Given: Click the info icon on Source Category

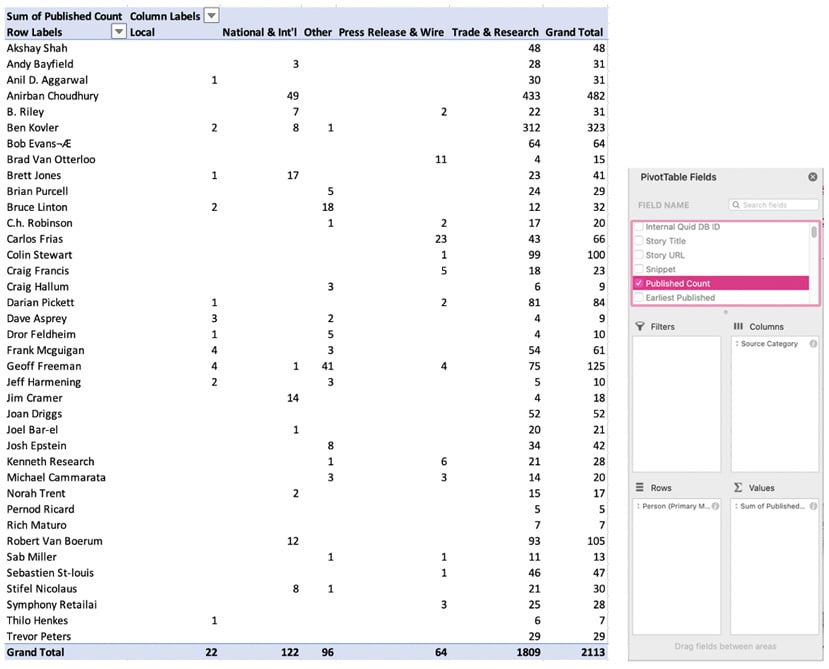Looking at the screenshot, I should pos(813,344).
